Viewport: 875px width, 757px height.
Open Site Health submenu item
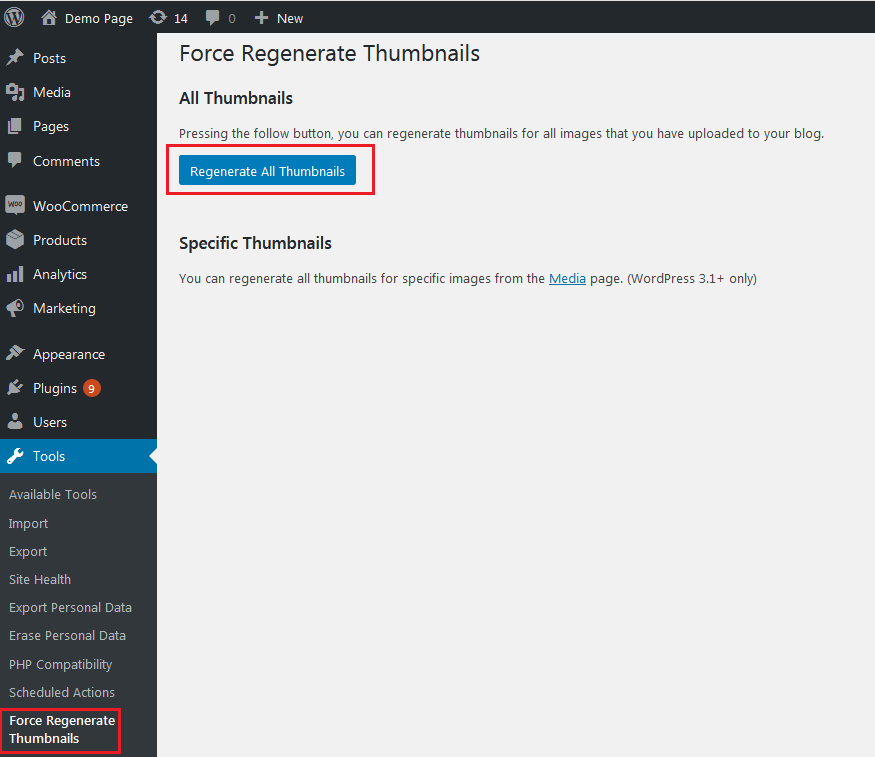(x=40, y=580)
